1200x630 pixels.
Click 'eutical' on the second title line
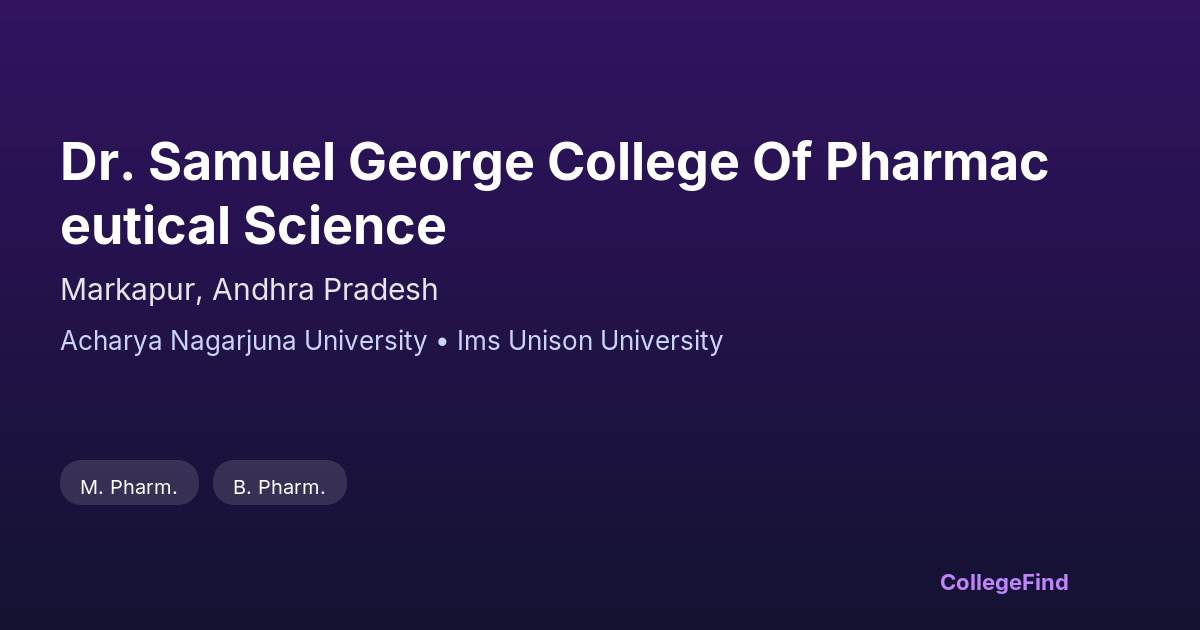tap(144, 226)
